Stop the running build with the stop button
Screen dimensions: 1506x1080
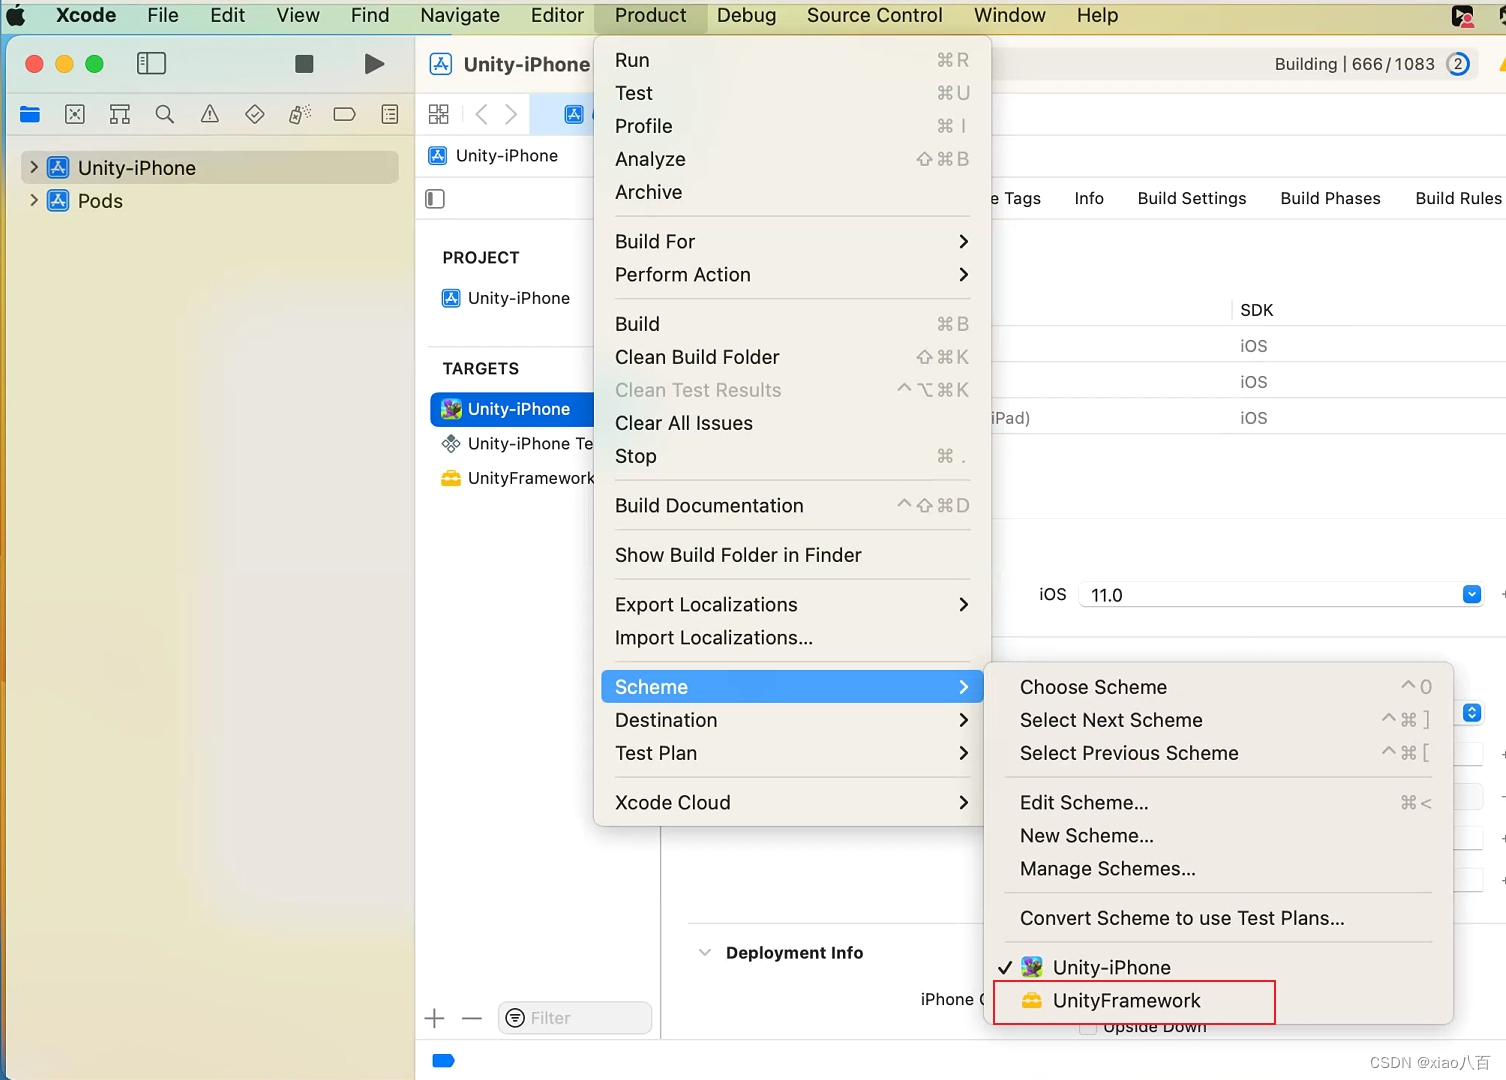tap(305, 64)
